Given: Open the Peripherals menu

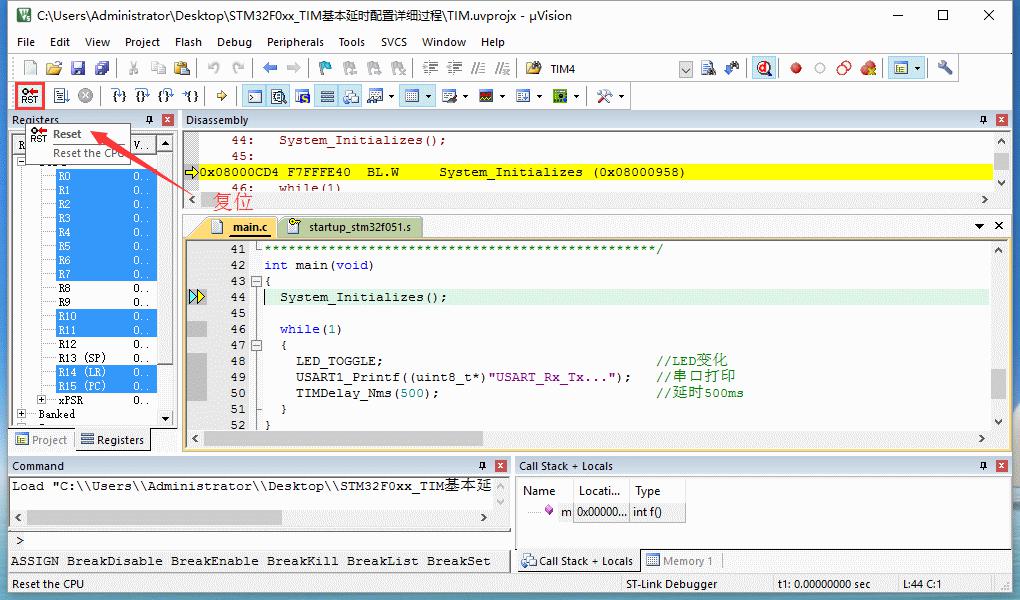Looking at the screenshot, I should click(295, 42).
